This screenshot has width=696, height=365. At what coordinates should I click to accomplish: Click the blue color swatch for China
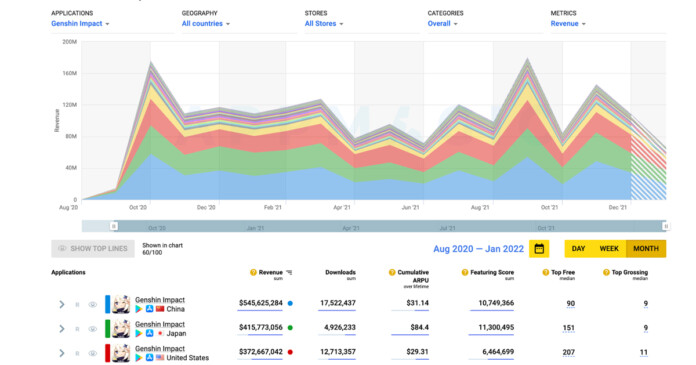pos(107,304)
